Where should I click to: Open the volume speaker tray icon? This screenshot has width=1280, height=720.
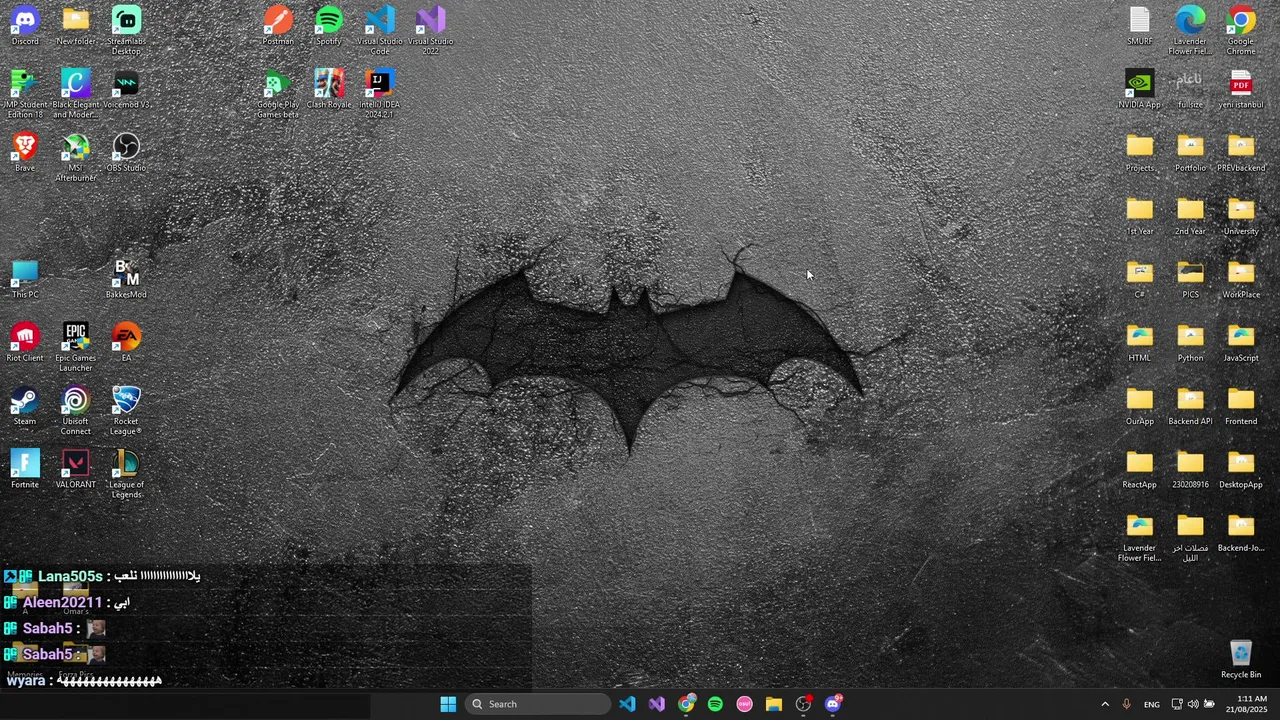[x=1192, y=704]
